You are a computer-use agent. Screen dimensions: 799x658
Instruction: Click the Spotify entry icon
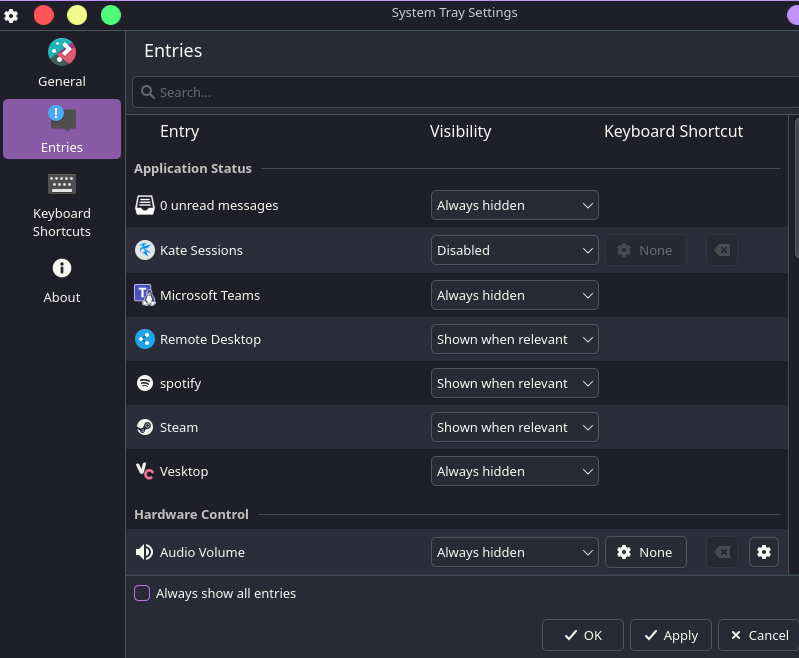coord(144,383)
